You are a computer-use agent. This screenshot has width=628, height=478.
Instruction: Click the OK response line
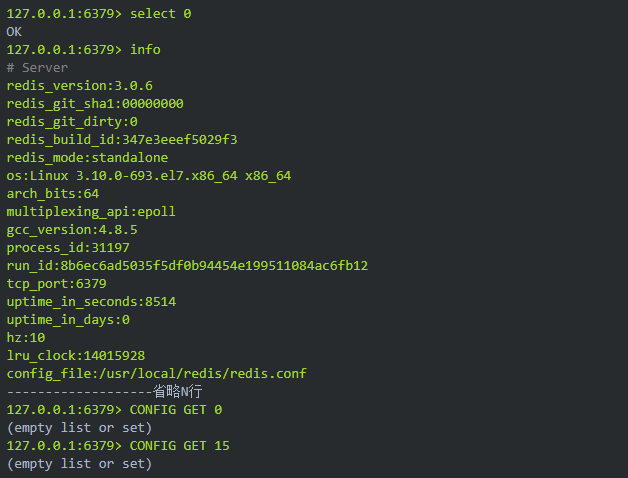tap(15, 32)
